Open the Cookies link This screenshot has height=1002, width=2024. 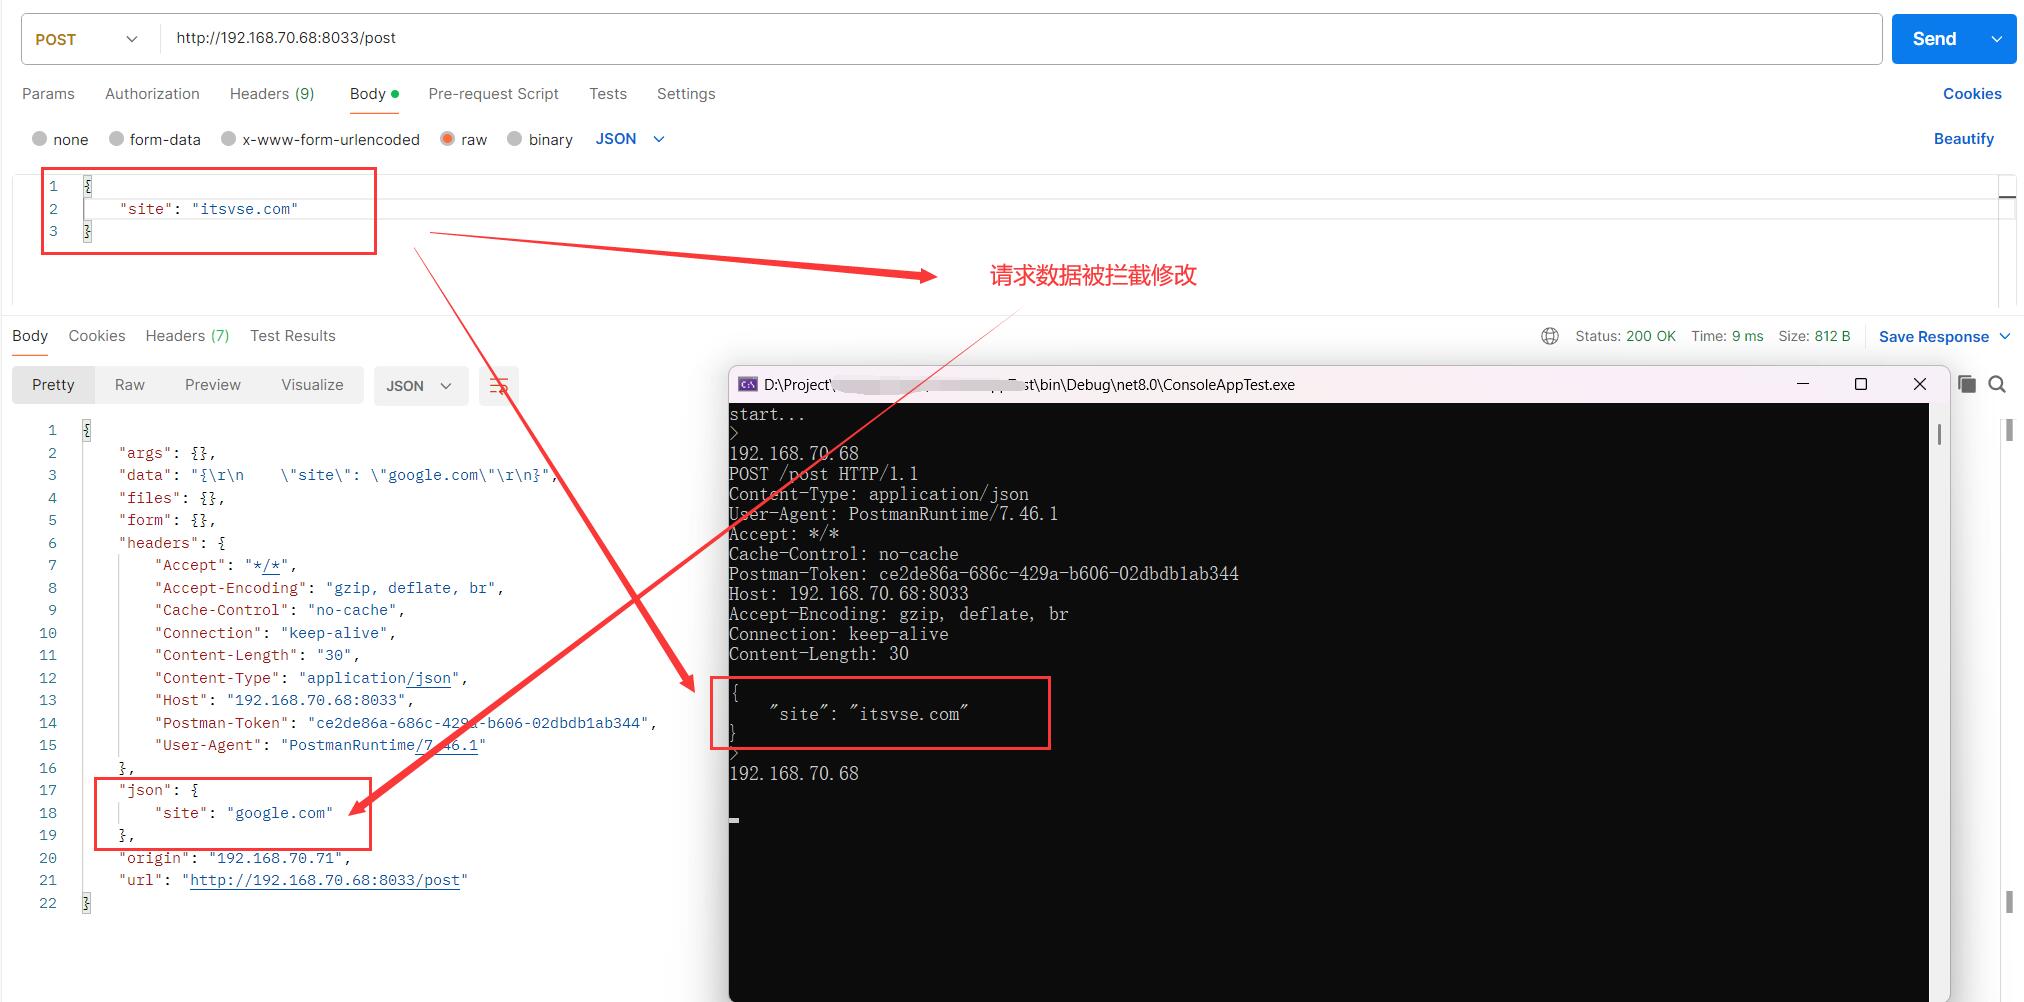(1972, 94)
